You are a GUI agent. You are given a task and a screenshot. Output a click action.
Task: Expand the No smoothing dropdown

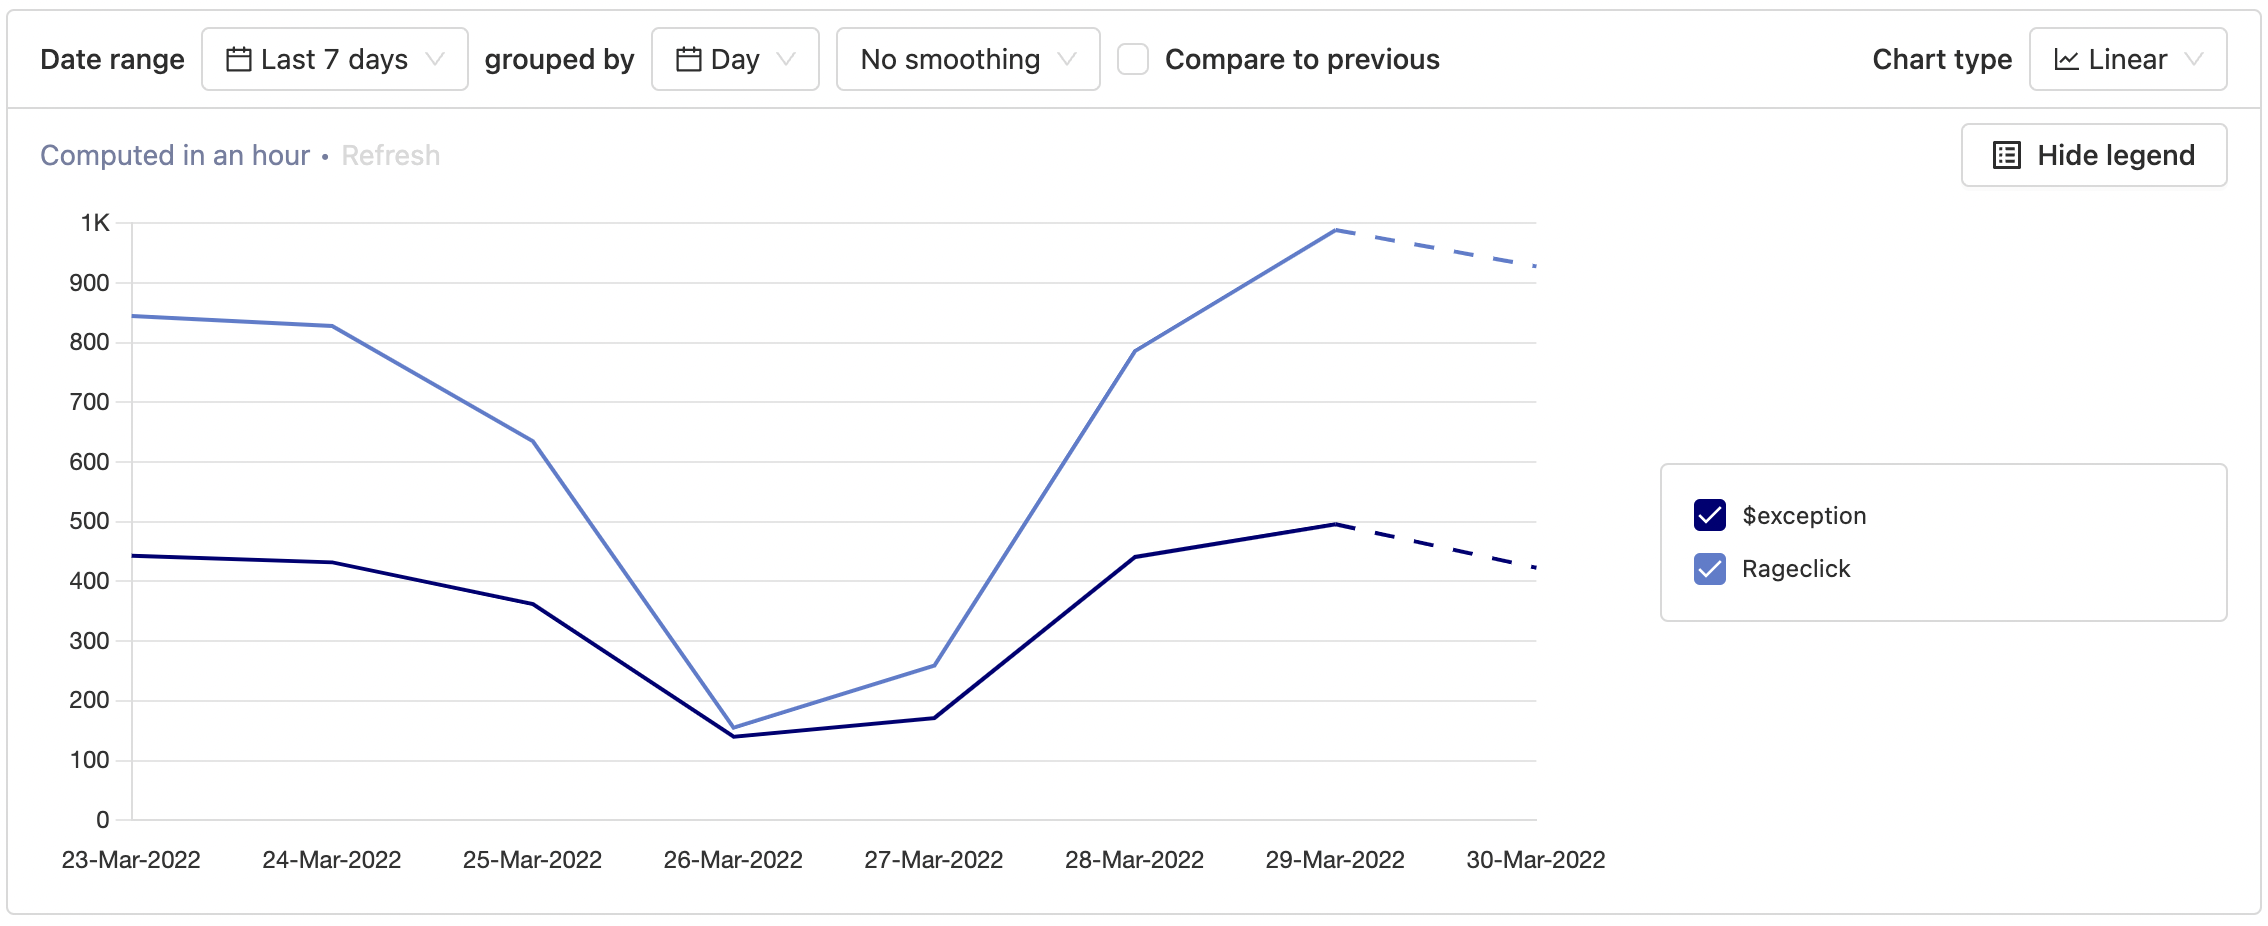pos(967,60)
